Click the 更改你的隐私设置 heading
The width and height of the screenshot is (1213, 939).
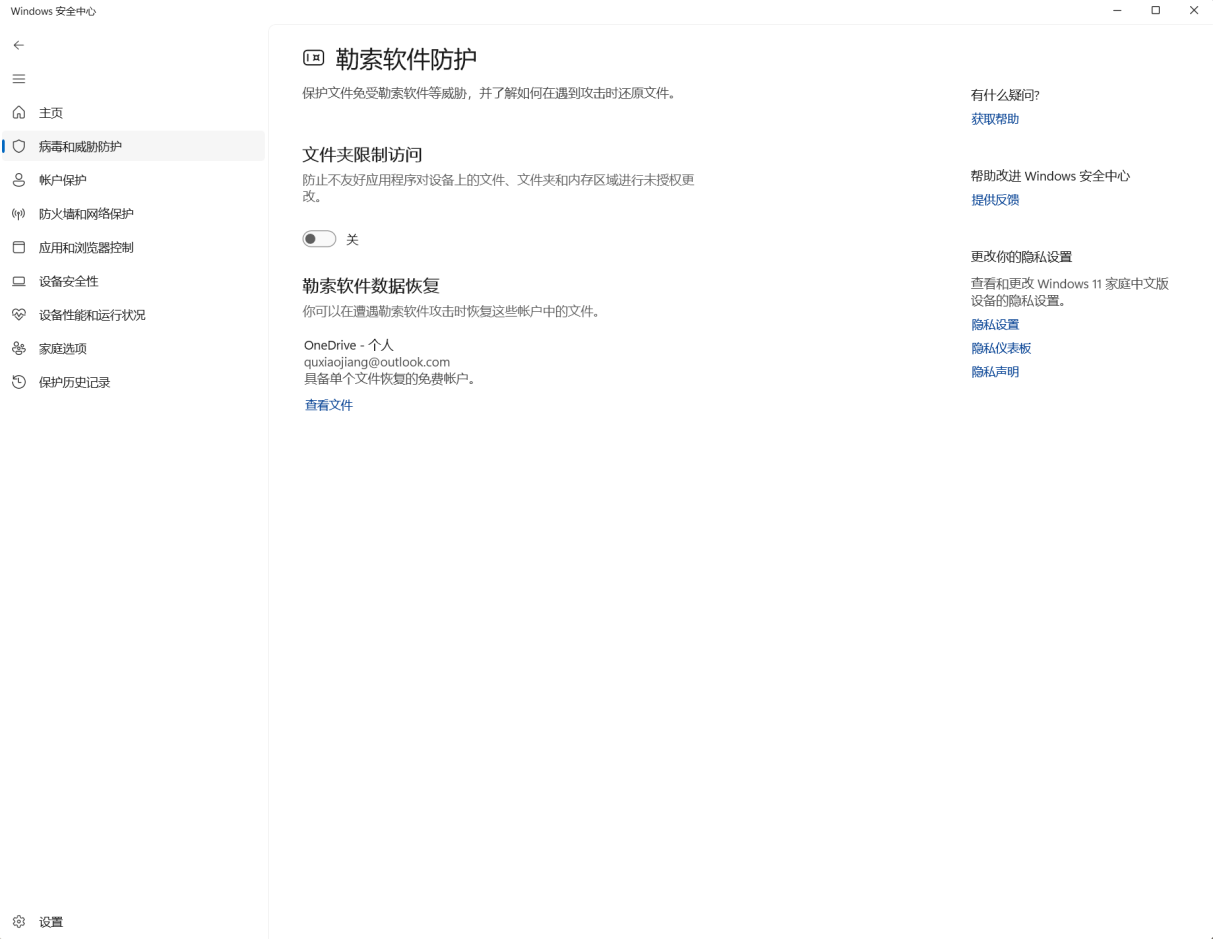pos(1021,257)
